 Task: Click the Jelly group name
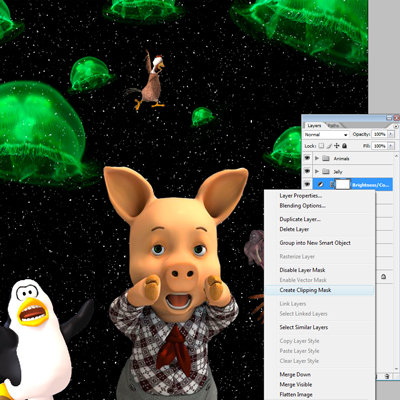(338, 172)
